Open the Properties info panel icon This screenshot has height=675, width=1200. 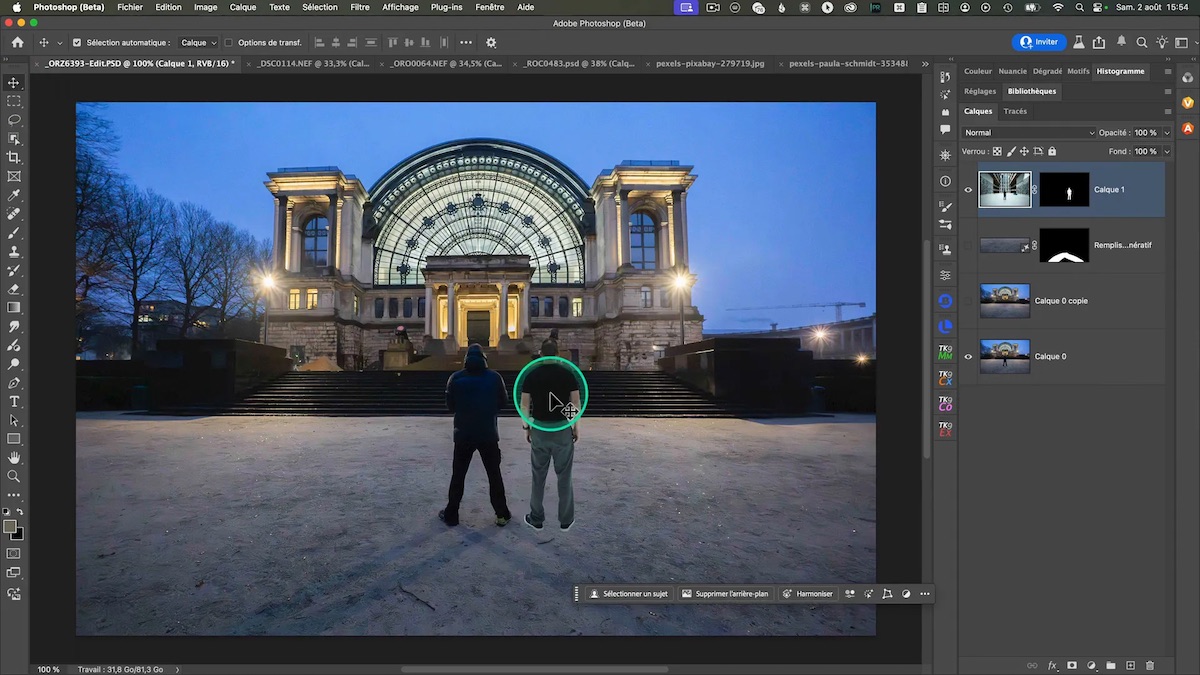click(x=945, y=181)
